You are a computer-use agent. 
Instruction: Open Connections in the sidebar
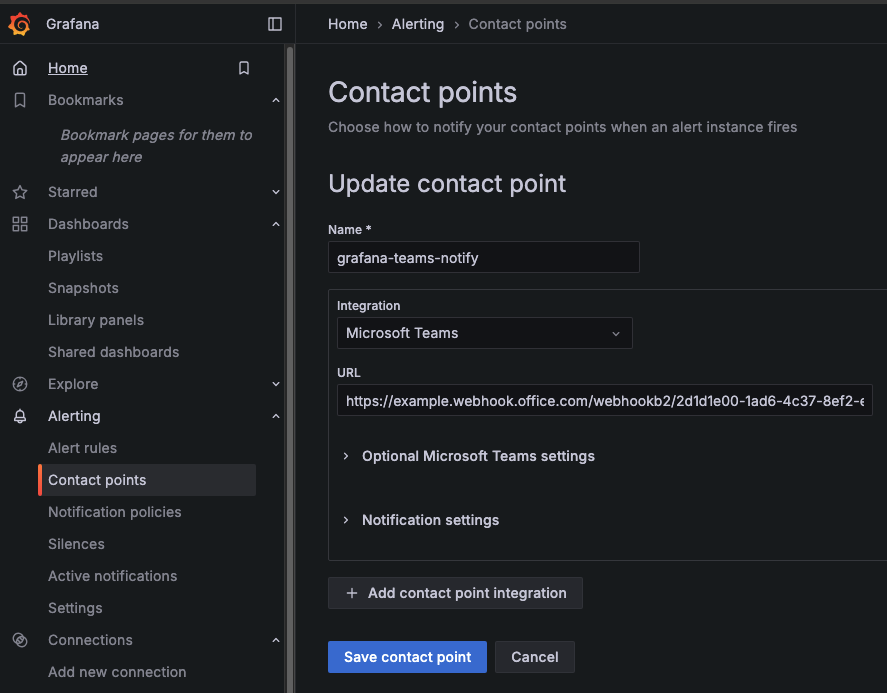click(91, 640)
